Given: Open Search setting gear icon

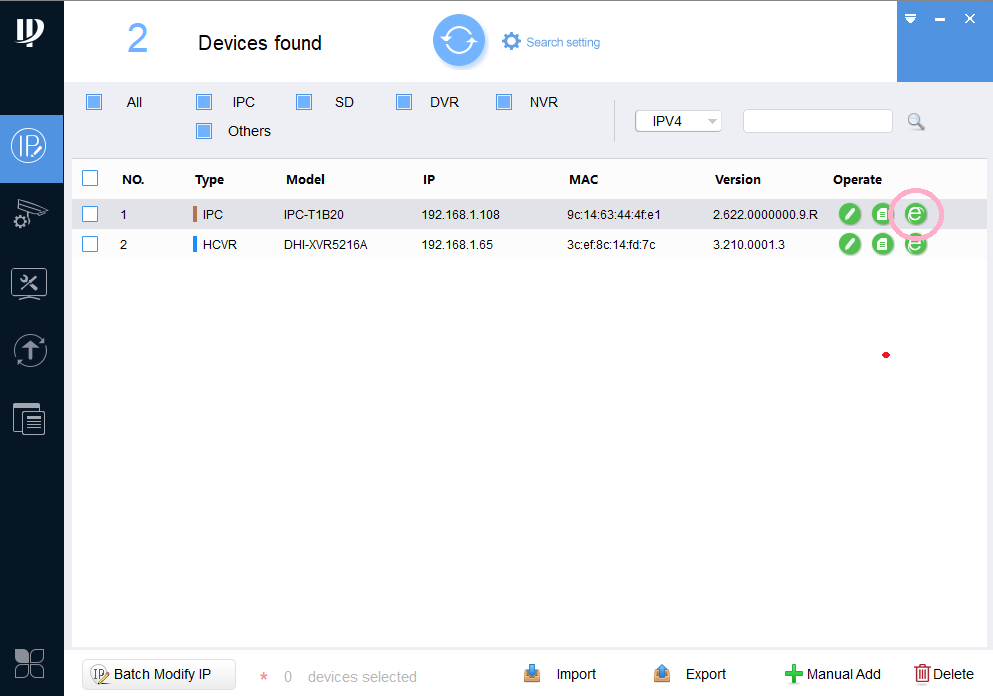Looking at the screenshot, I should (x=511, y=41).
